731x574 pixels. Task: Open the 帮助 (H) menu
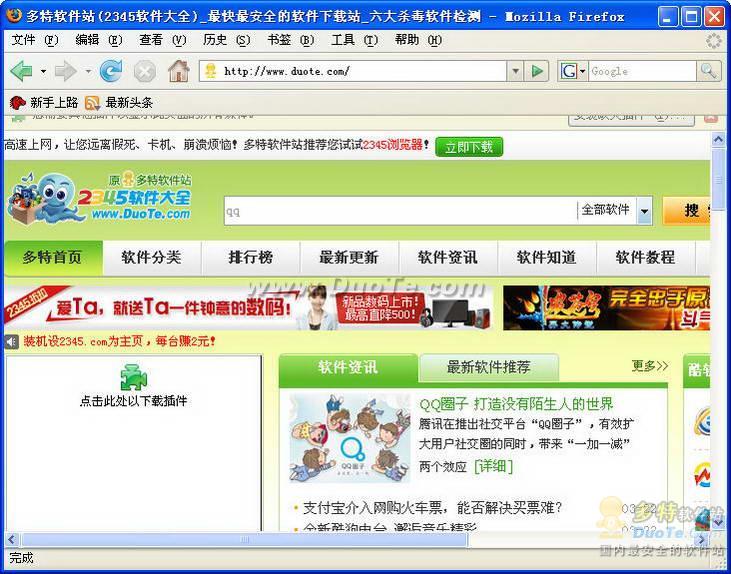pos(418,41)
